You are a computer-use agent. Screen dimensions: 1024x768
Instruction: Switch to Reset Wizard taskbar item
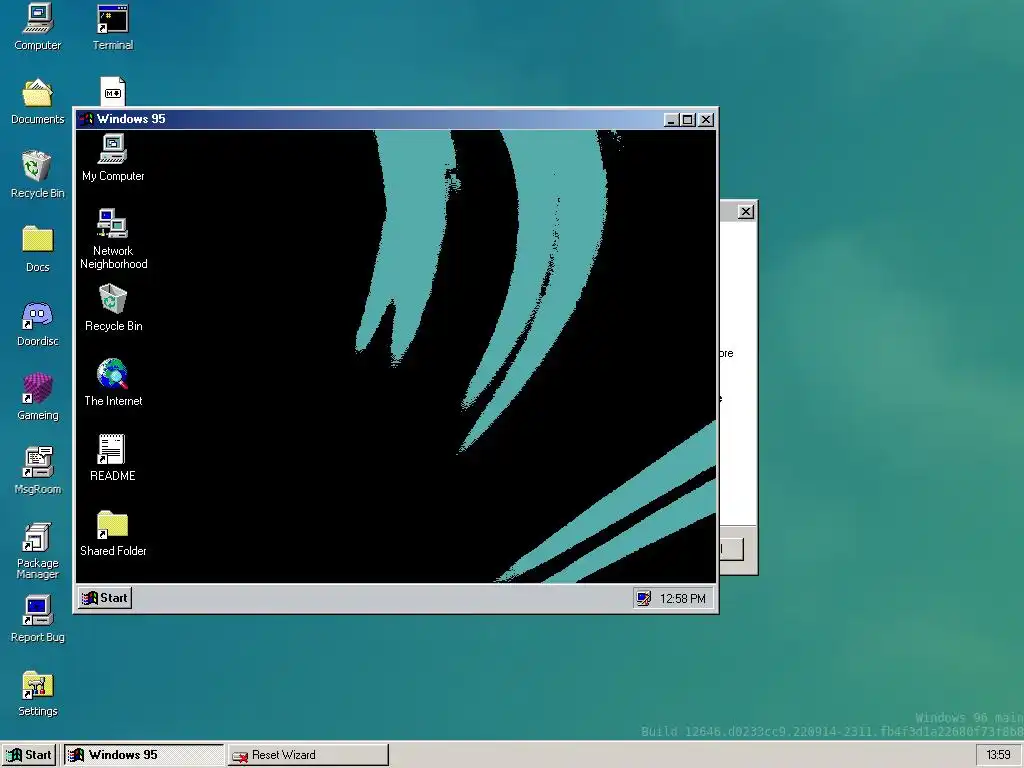coord(308,755)
